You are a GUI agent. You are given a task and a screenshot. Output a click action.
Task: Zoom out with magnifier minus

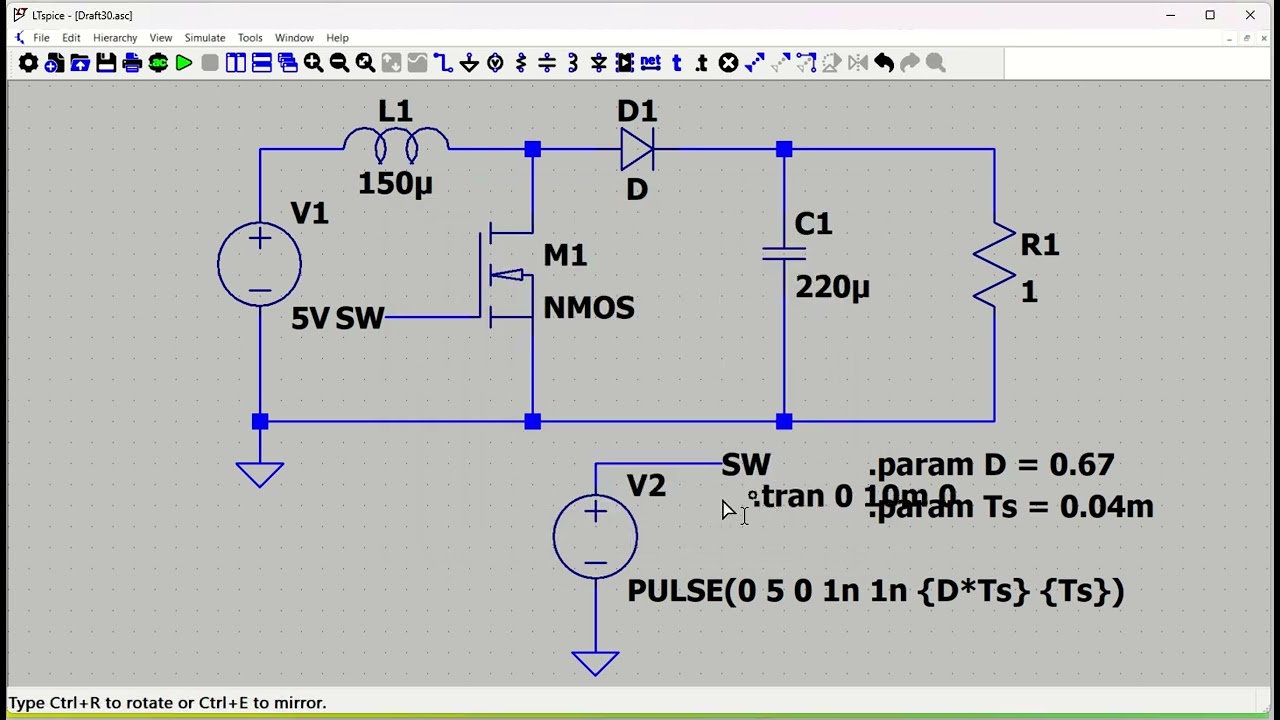tap(340, 63)
